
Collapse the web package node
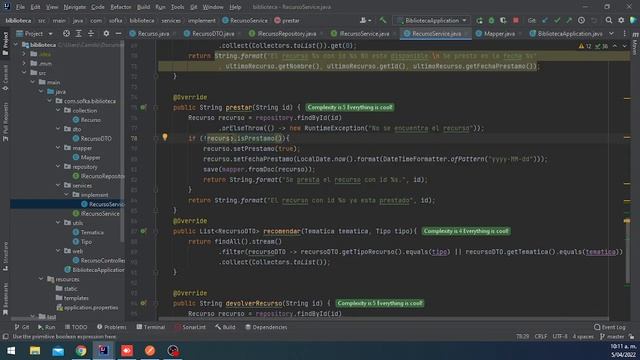pos(58,251)
